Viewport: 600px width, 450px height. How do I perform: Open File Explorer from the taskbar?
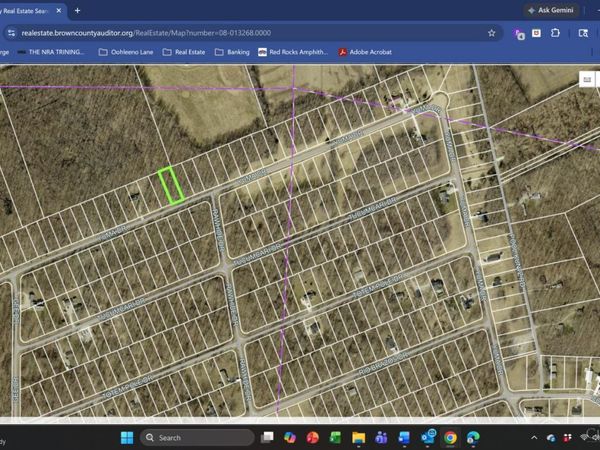[359, 437]
